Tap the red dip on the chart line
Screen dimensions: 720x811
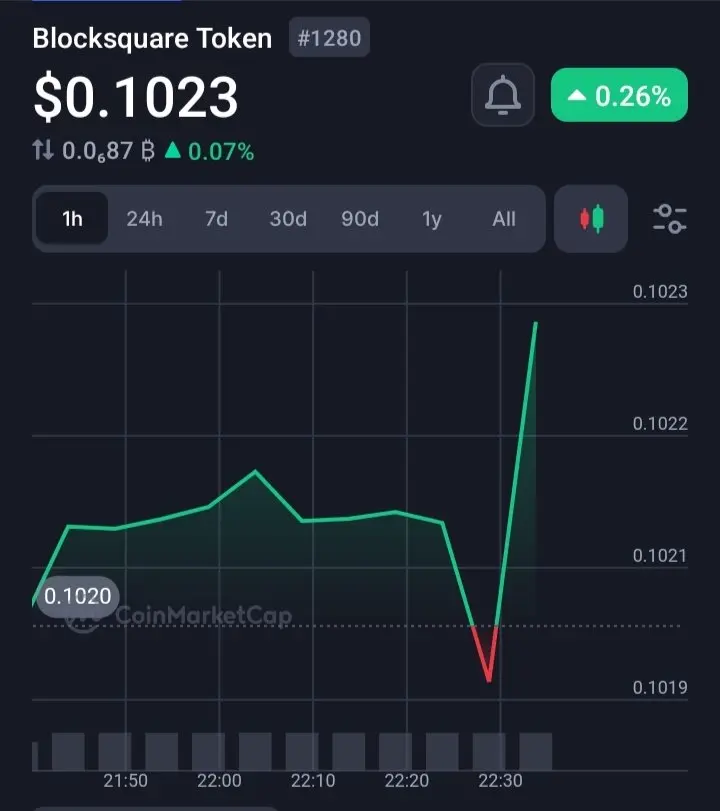click(489, 654)
